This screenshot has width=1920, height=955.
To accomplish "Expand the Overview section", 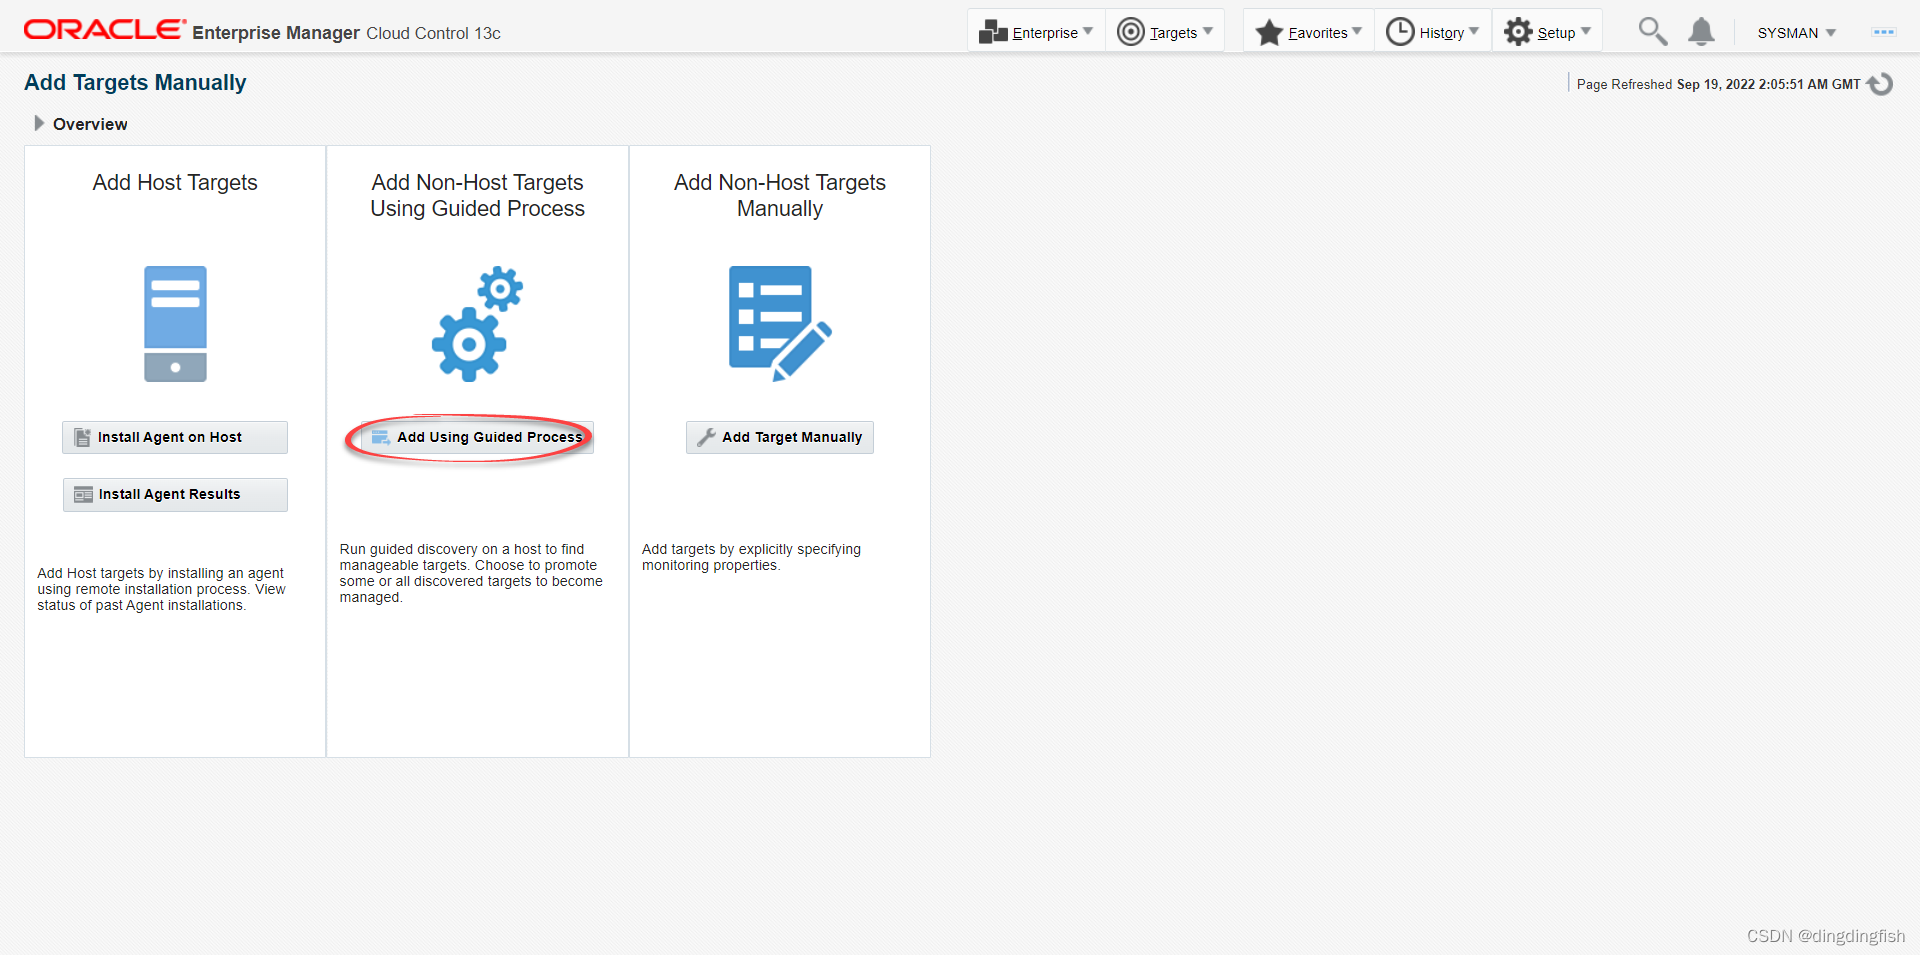I will pyautogui.click(x=39, y=123).
